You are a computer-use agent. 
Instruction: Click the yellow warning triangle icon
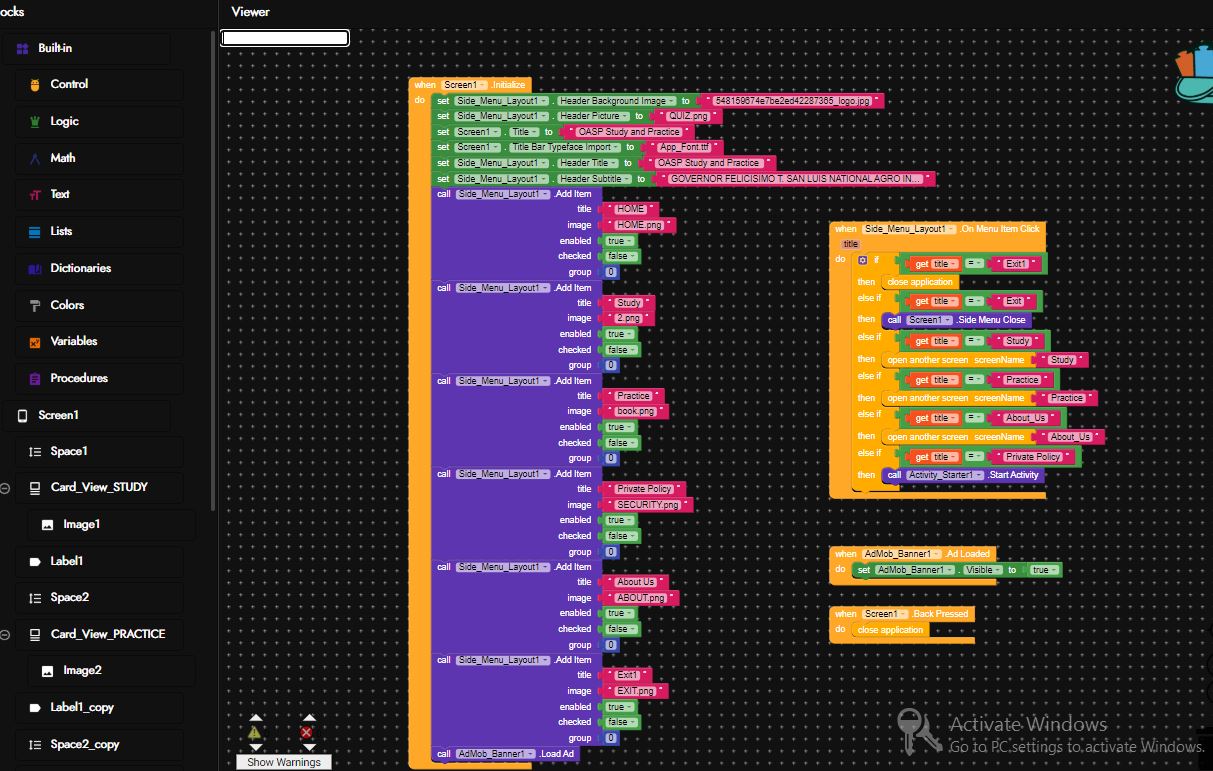pos(255,732)
